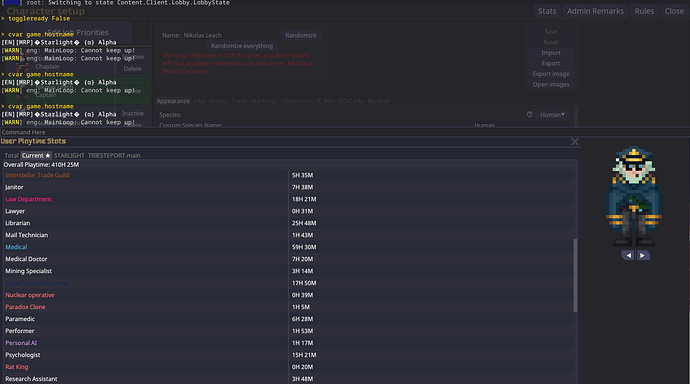Click the 18H 21M playtime value

pos(304,199)
